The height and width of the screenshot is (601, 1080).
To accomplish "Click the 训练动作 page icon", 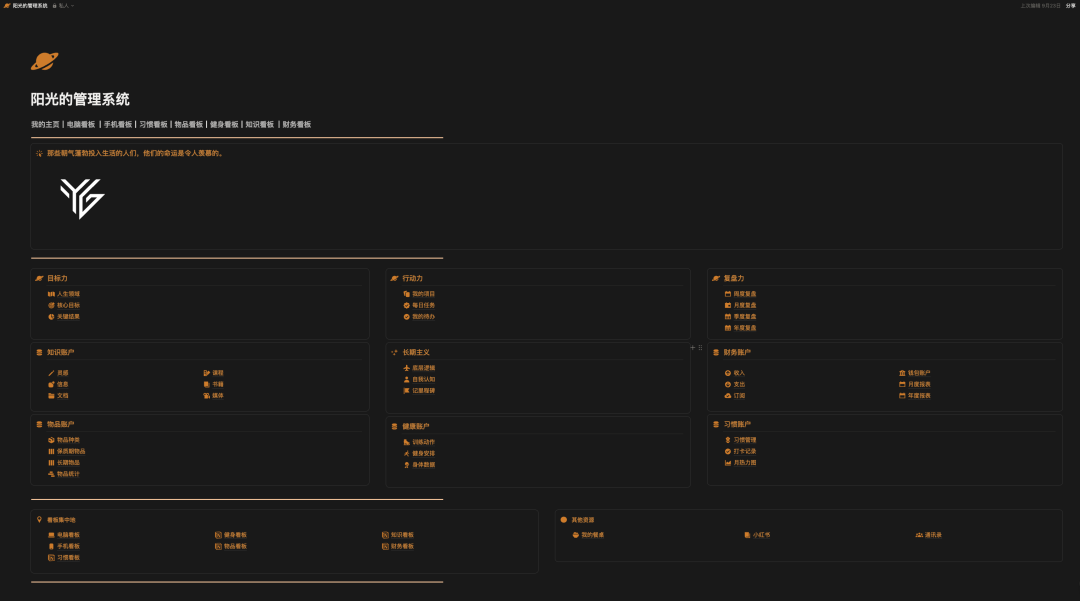I will (406, 442).
